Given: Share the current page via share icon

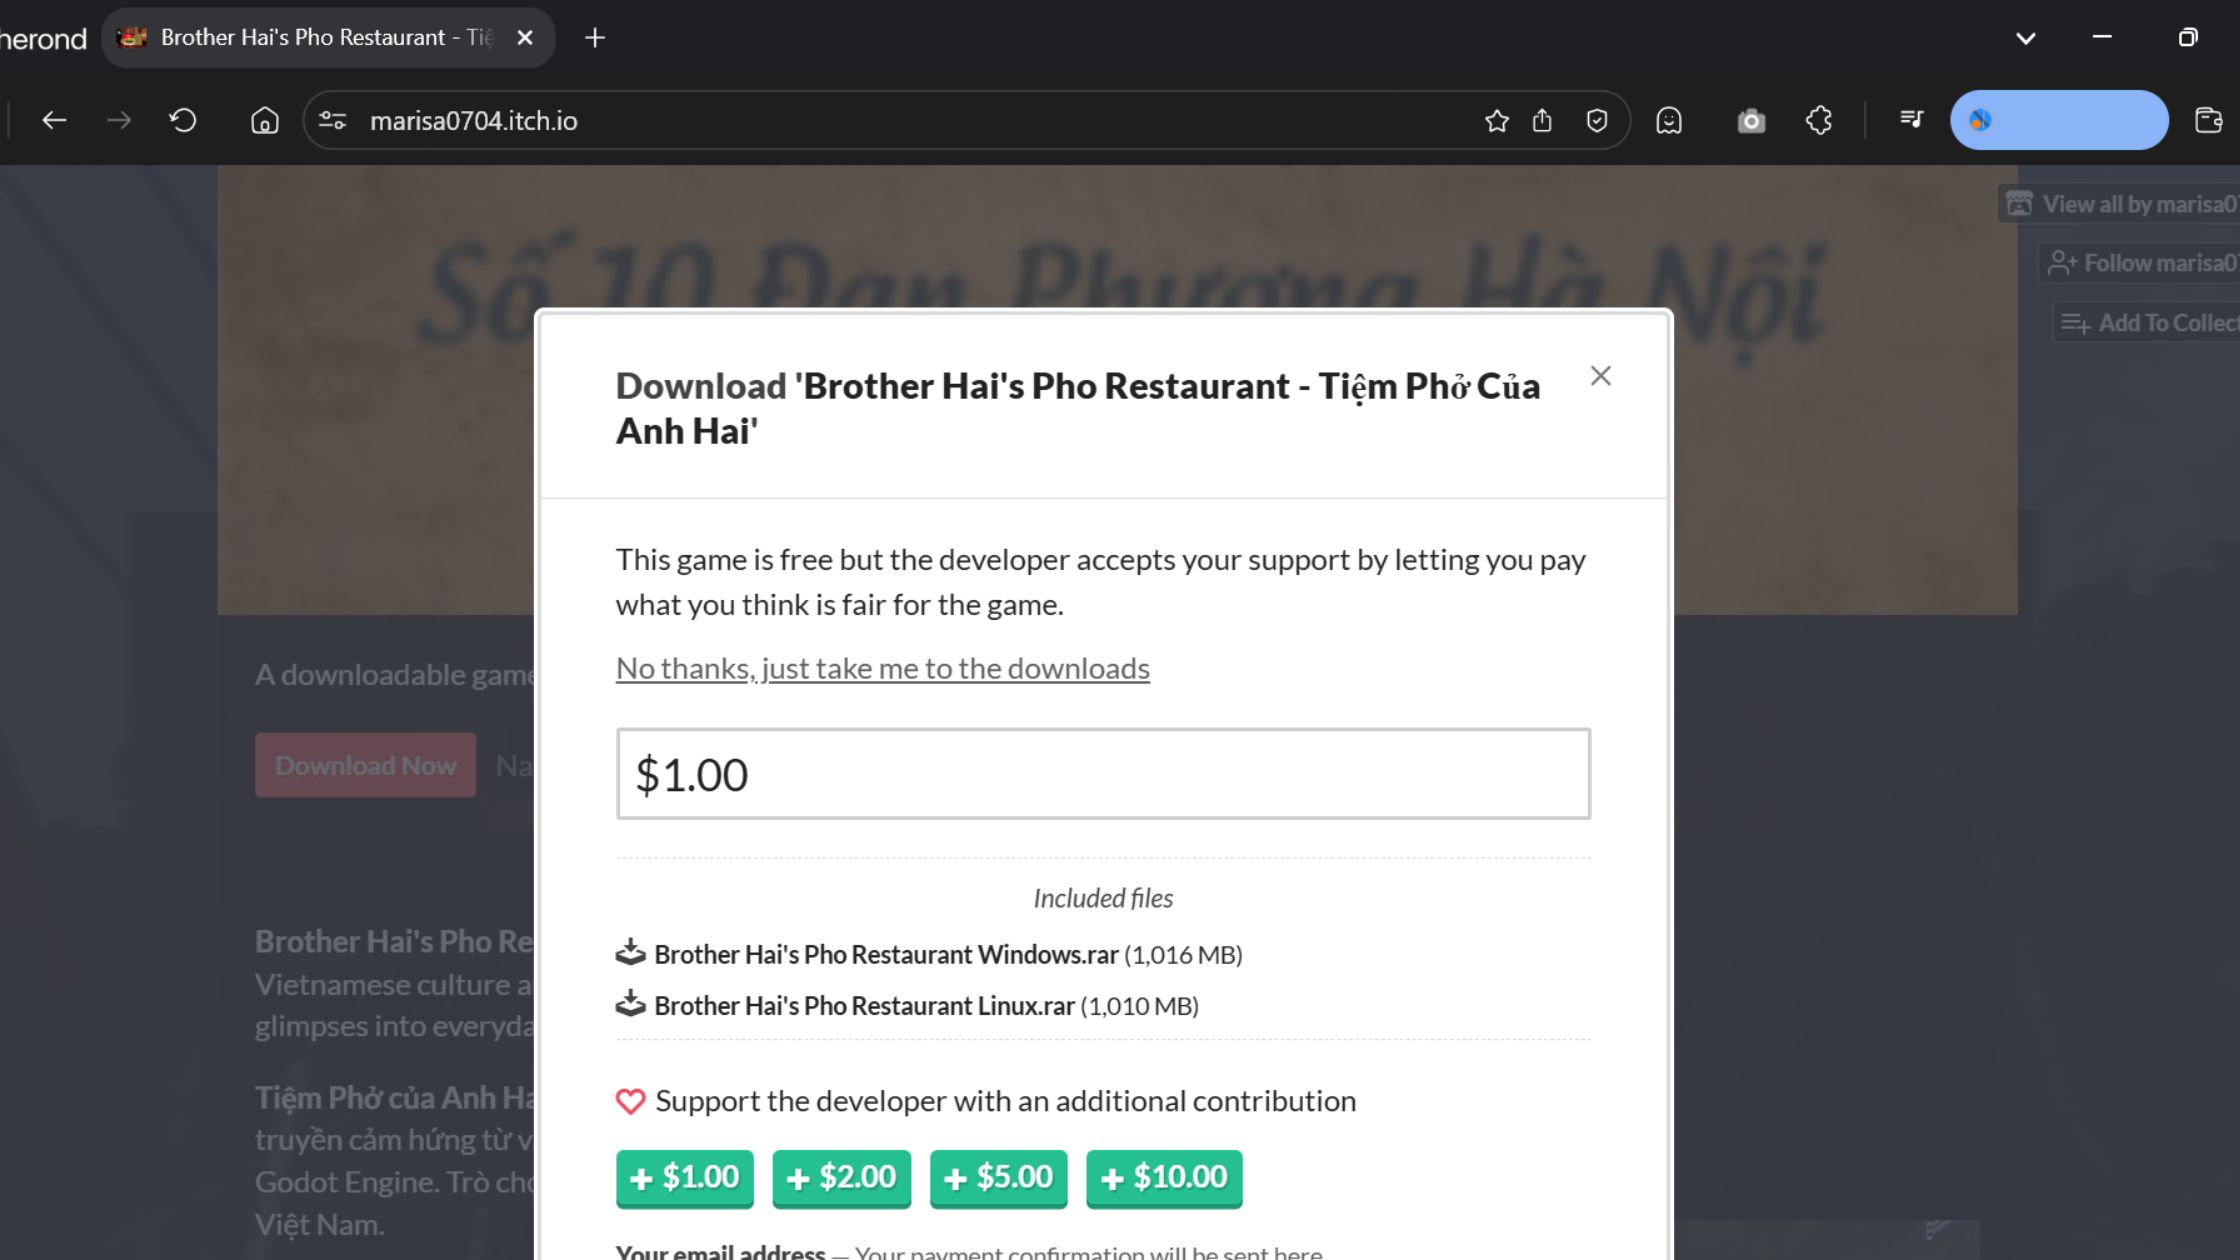Looking at the screenshot, I should (1543, 120).
